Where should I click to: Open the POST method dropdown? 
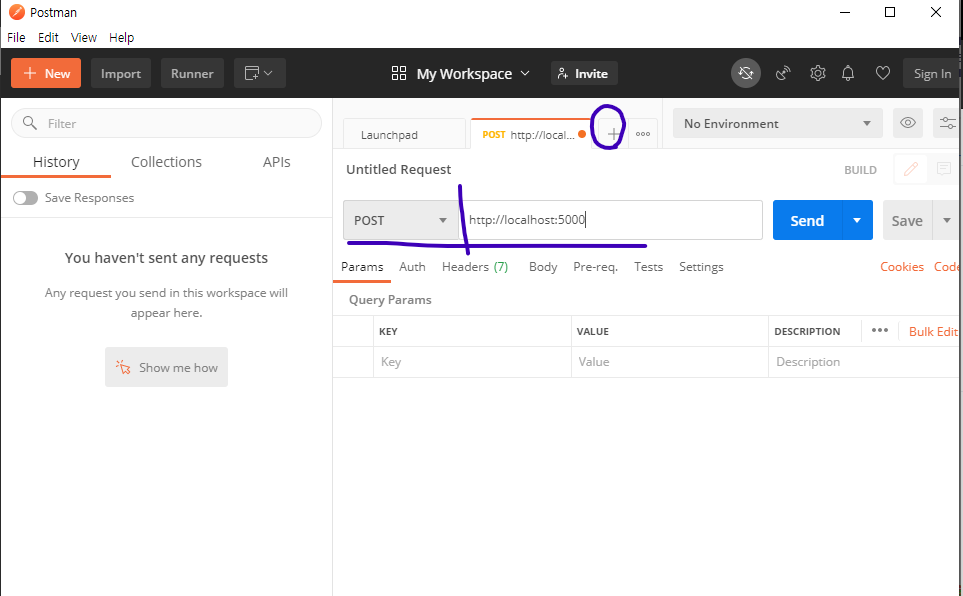point(400,220)
